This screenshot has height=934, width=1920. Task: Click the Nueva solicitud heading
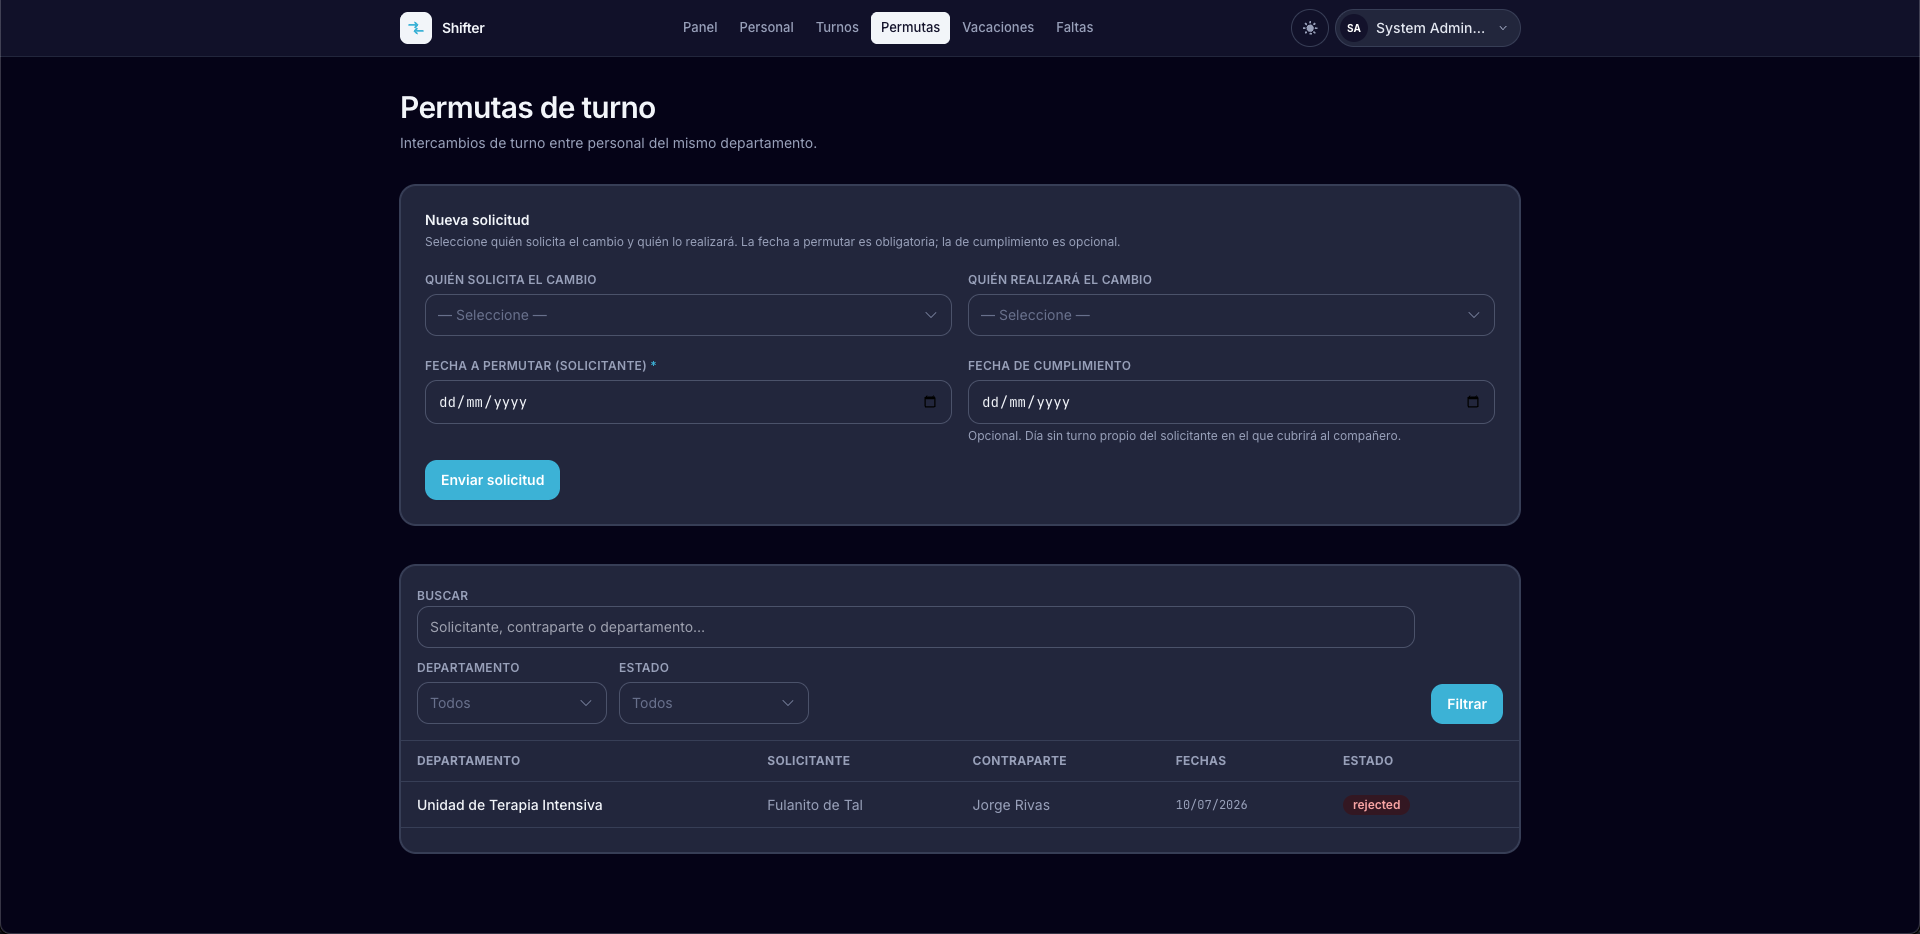[x=477, y=220]
